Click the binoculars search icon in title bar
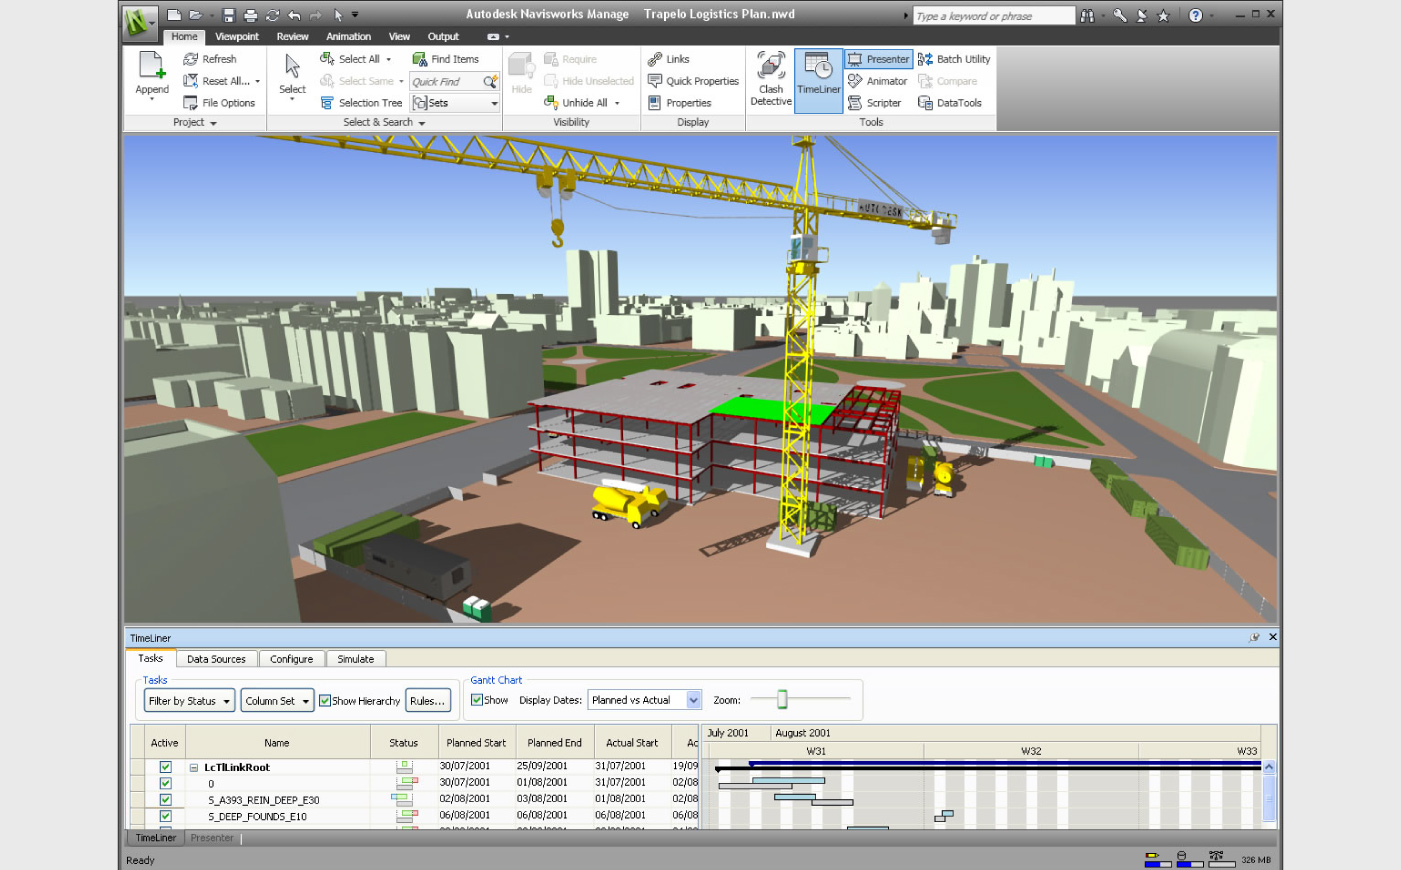This screenshot has height=870, width=1401. click(1087, 15)
